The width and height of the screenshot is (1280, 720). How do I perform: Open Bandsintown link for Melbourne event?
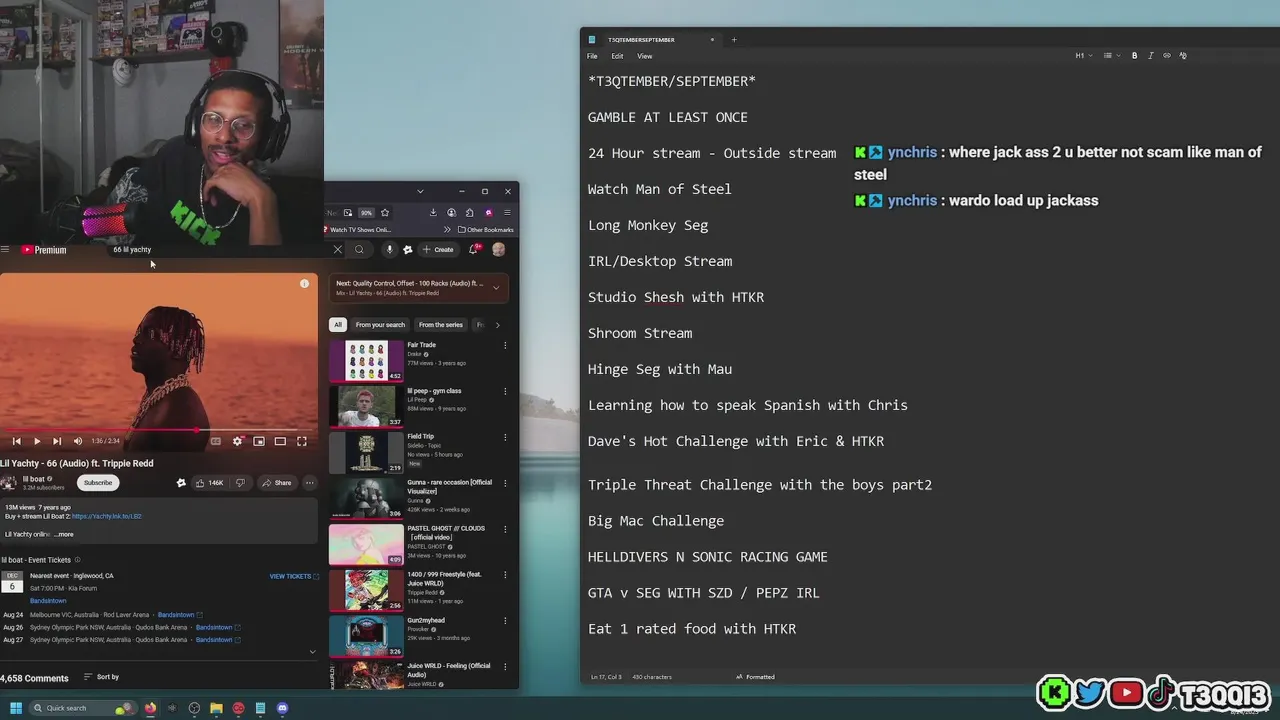[179, 615]
